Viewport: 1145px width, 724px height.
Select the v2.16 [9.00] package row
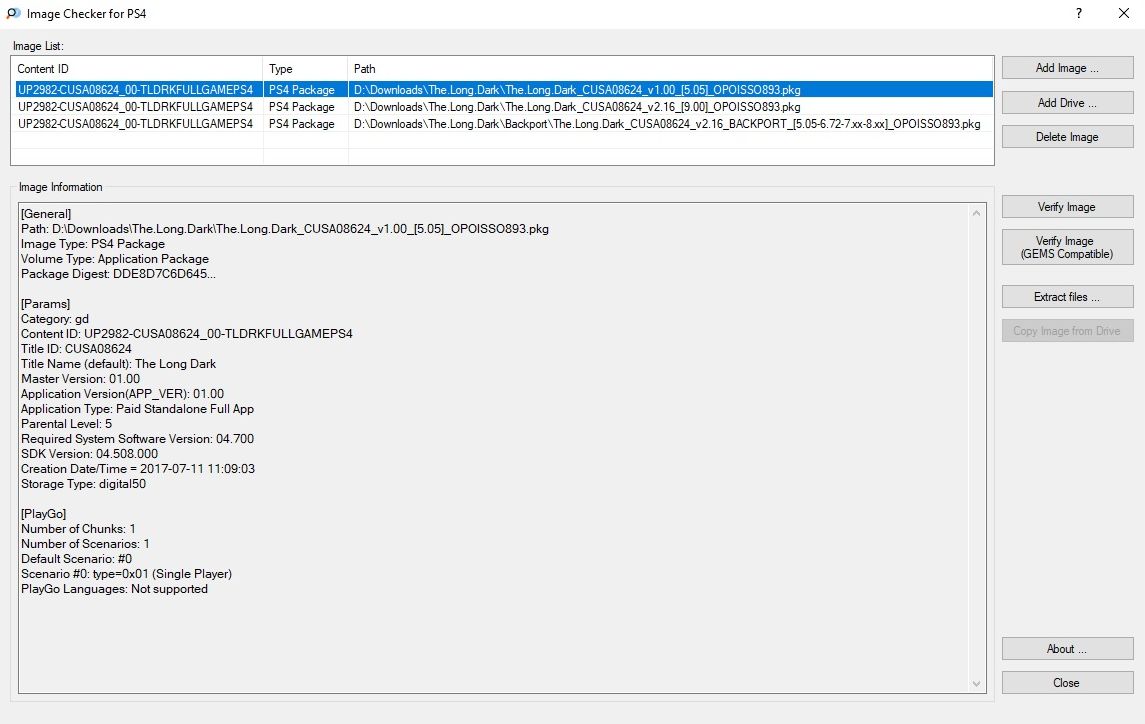pos(503,107)
